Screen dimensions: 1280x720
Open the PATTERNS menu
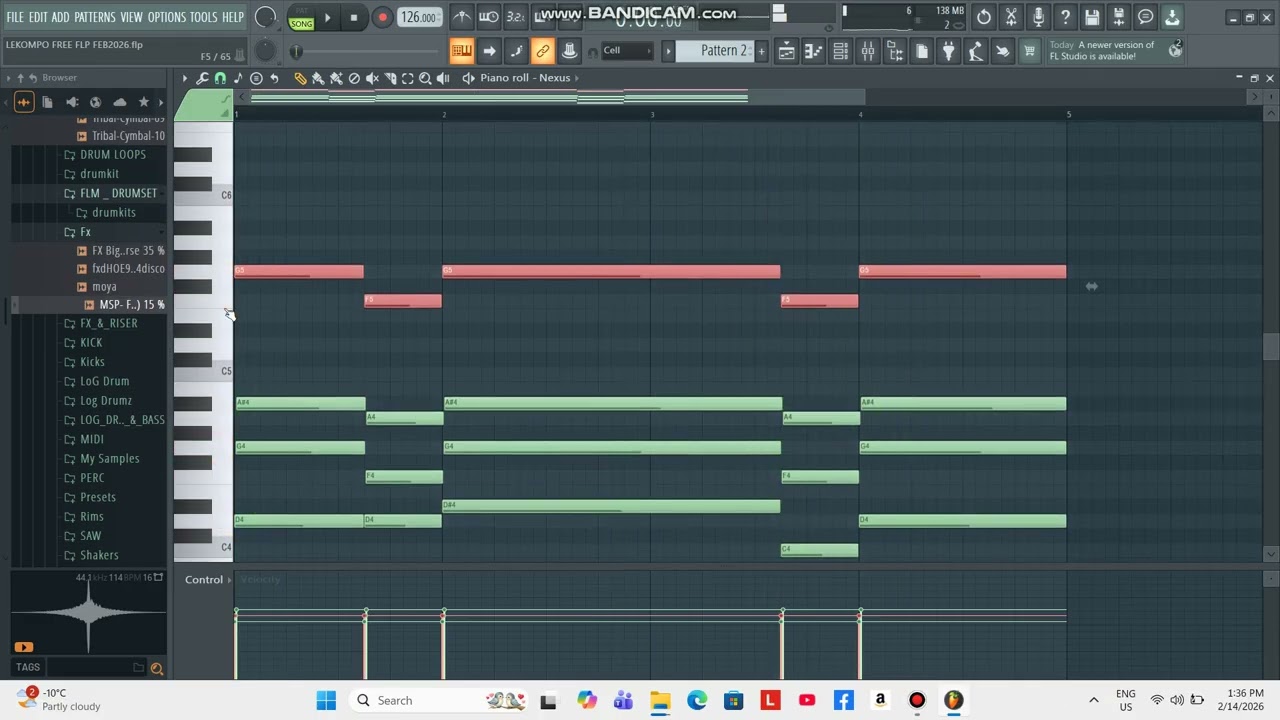[95, 17]
